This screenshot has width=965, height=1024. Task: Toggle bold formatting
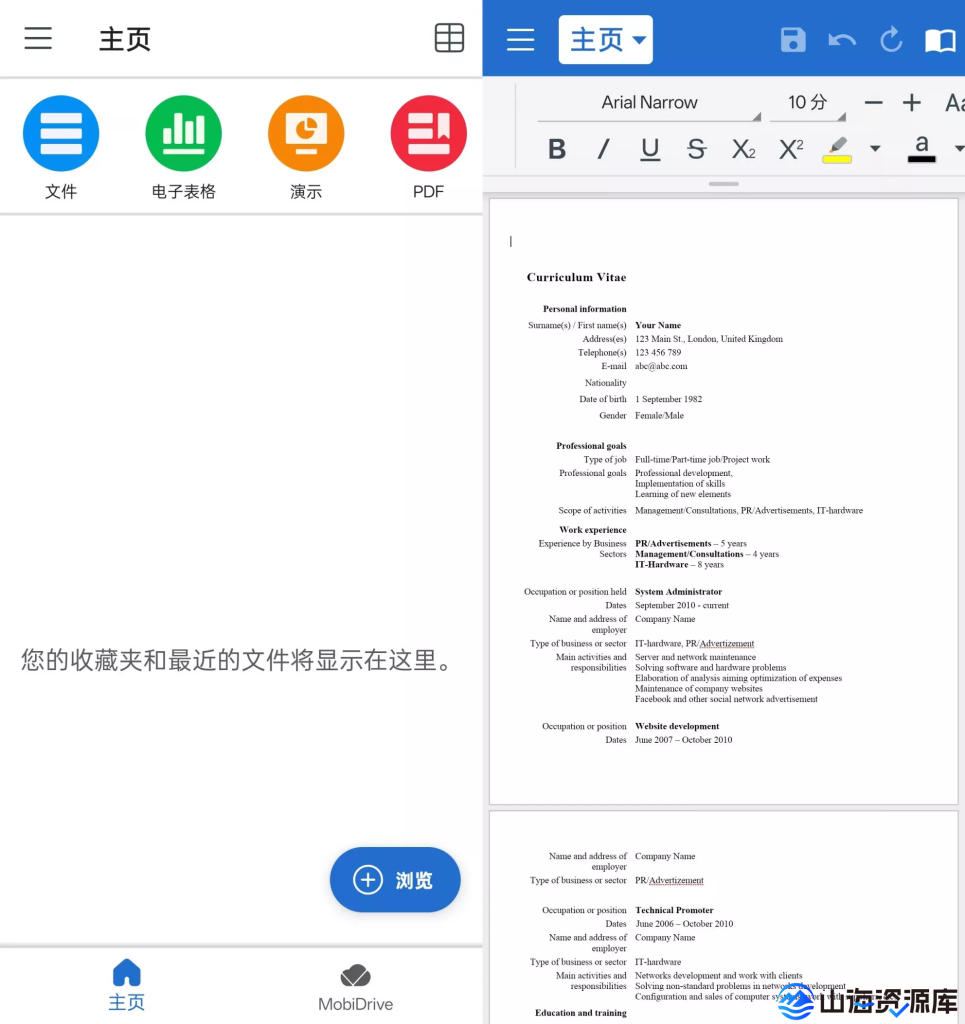557,148
